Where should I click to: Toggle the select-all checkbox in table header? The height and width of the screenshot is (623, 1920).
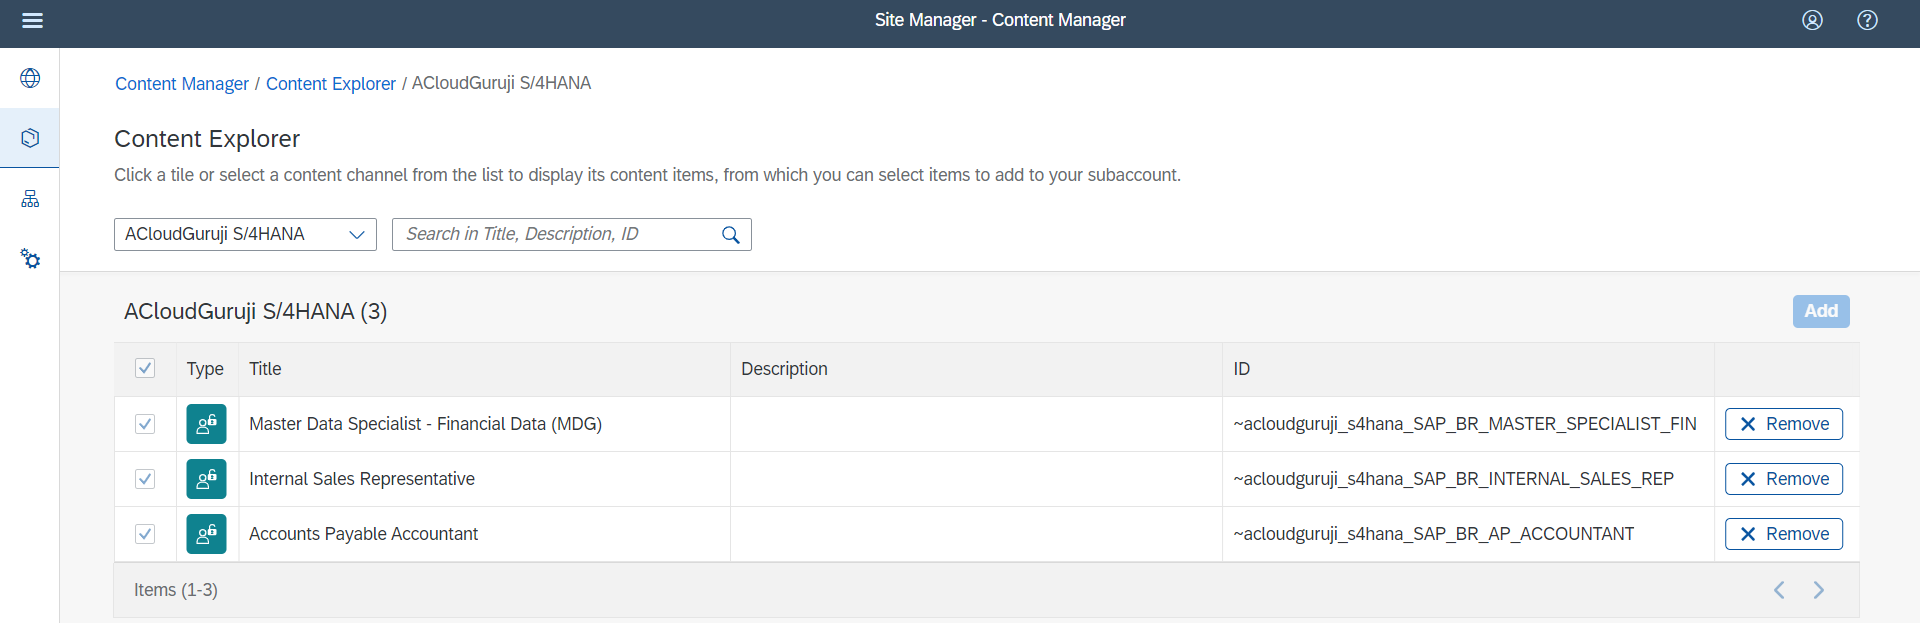coord(145,368)
